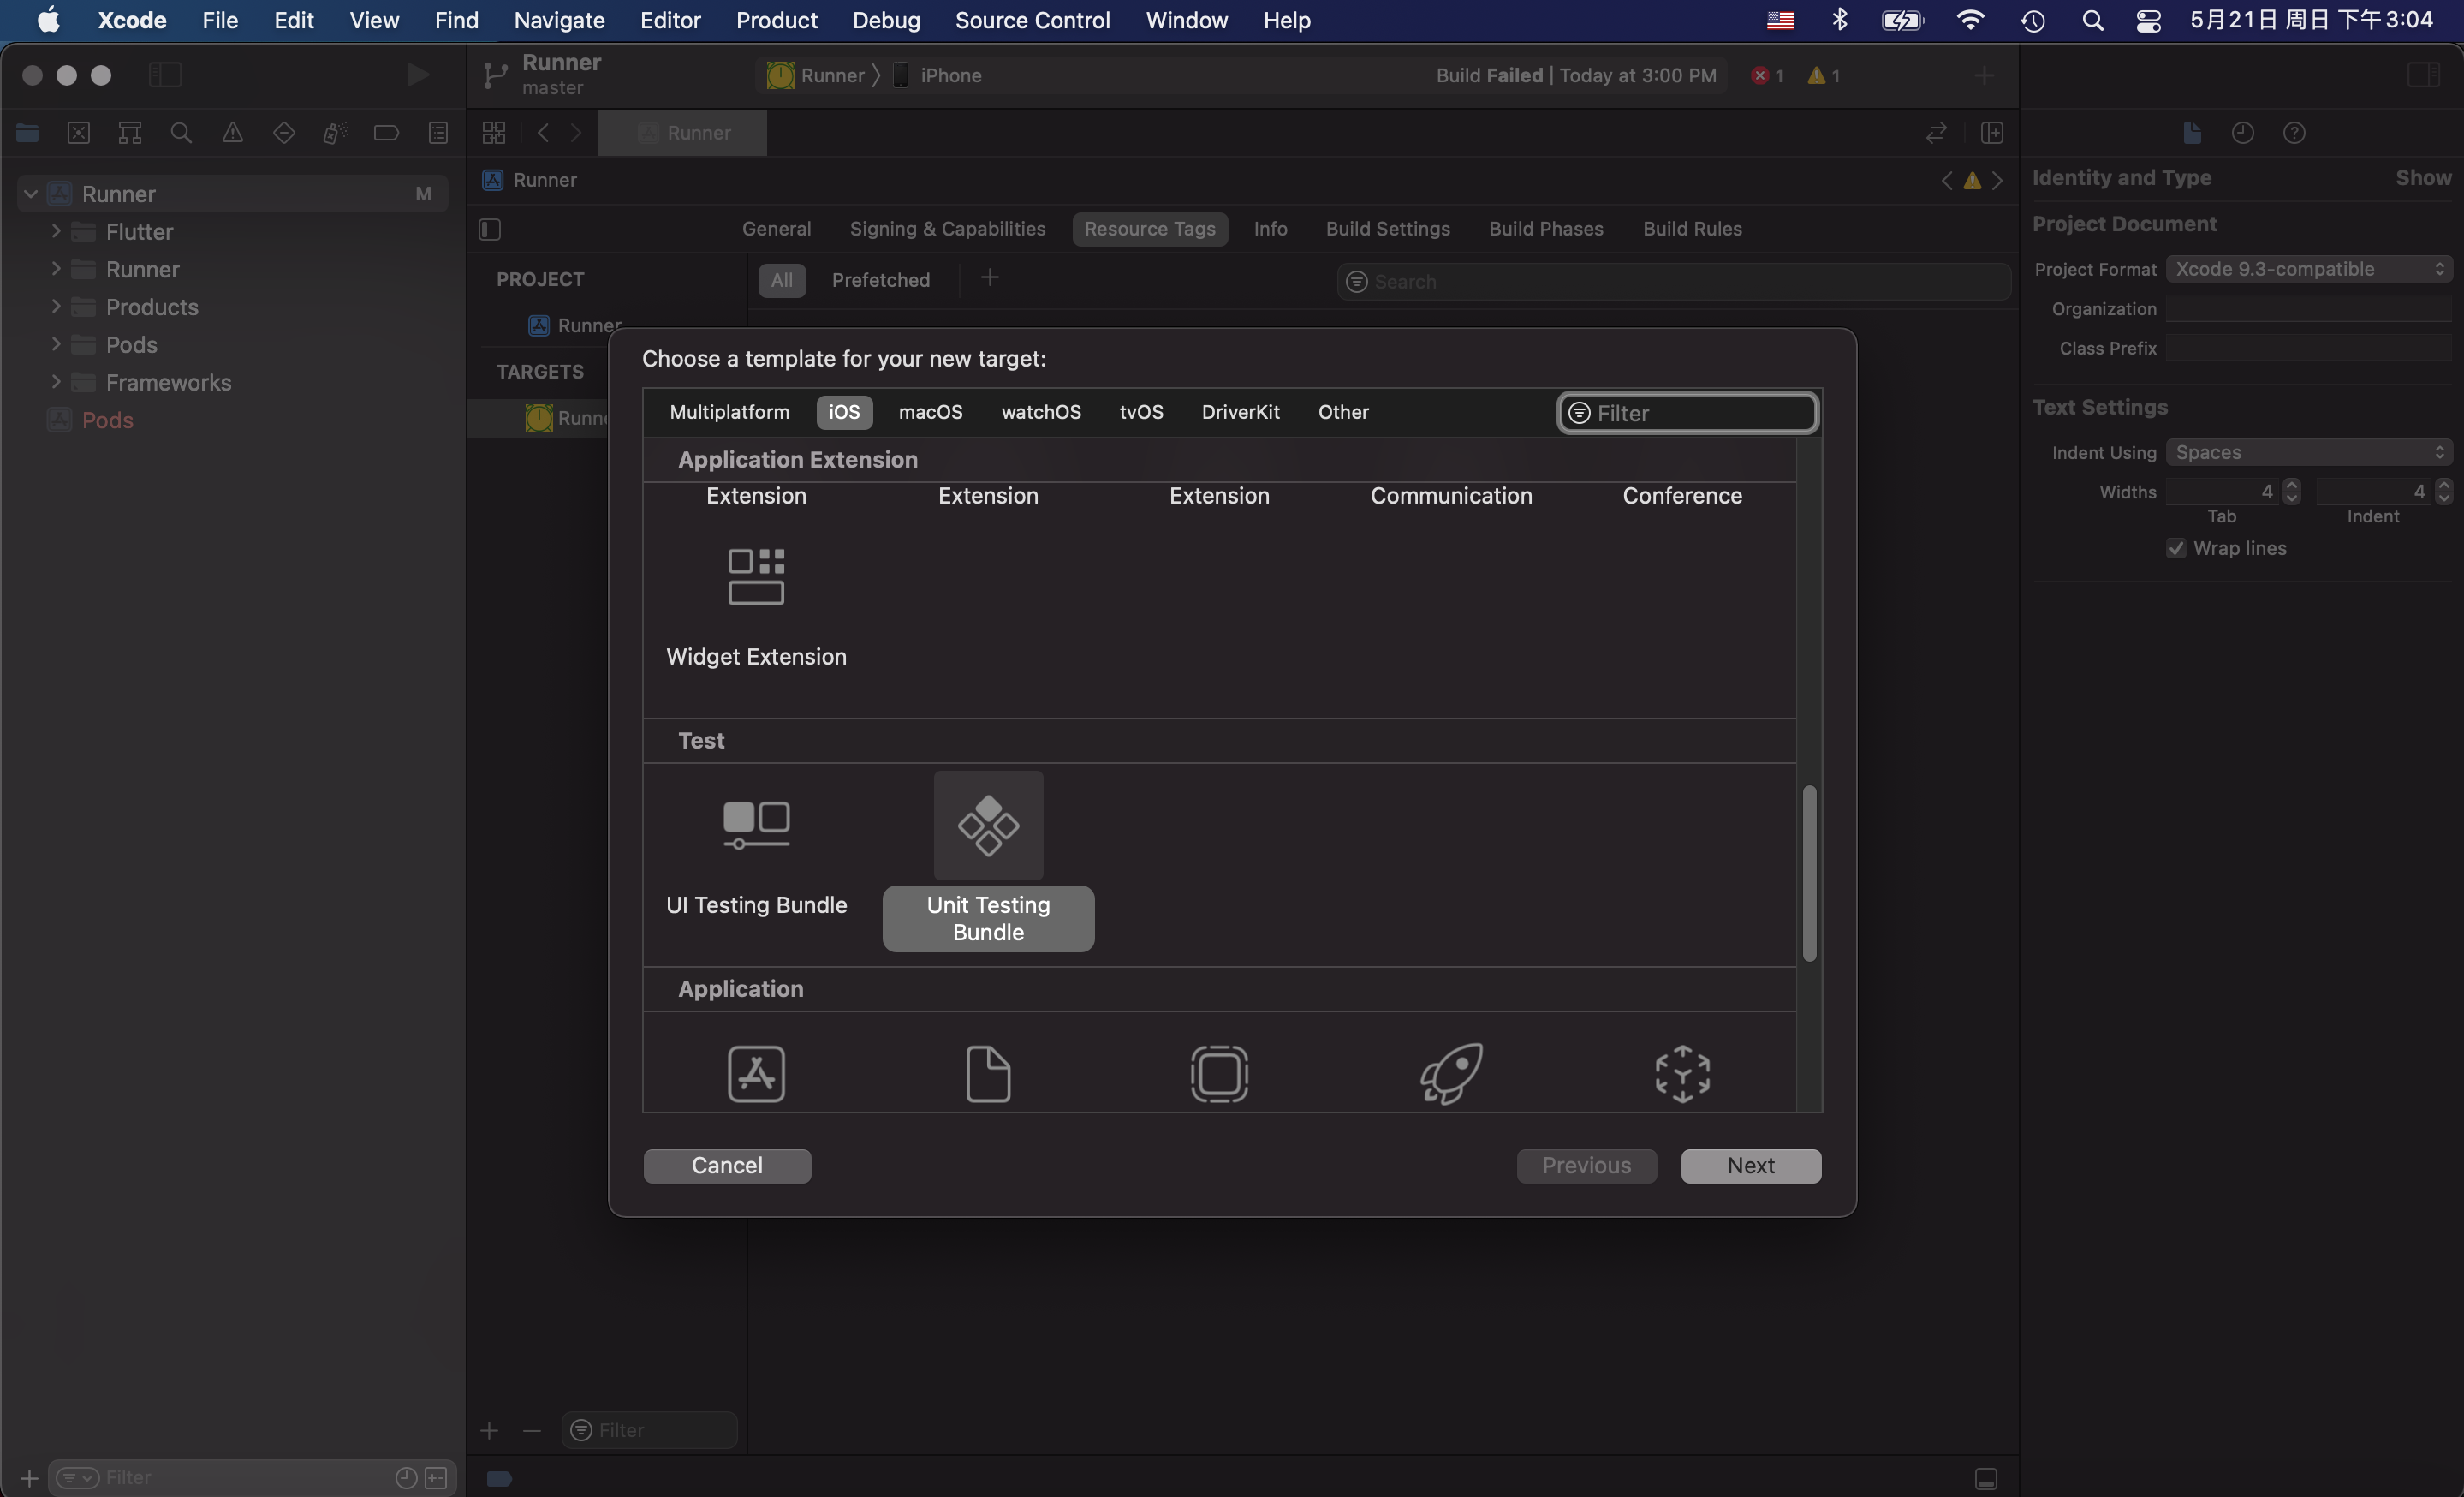The width and height of the screenshot is (2464, 1497).
Task: Select the Prefetched resource tags filter
Action: [880, 280]
